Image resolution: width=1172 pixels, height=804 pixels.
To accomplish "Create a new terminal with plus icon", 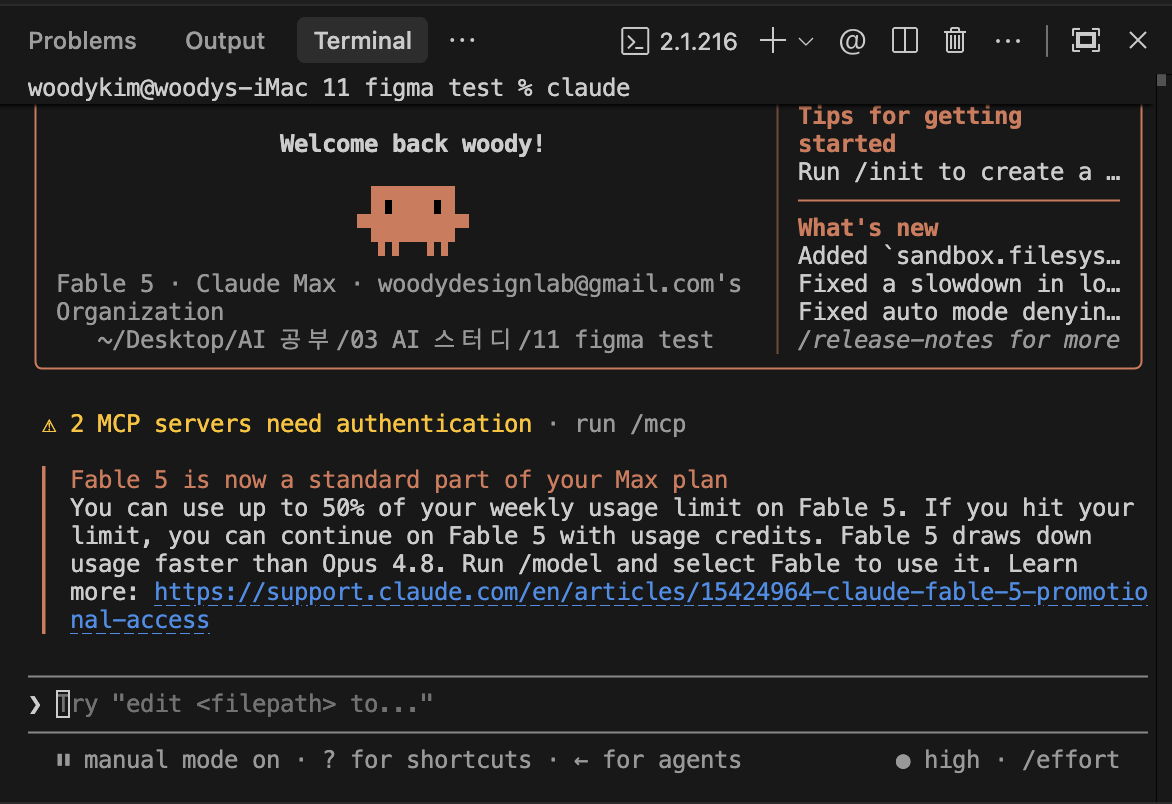I will [773, 40].
